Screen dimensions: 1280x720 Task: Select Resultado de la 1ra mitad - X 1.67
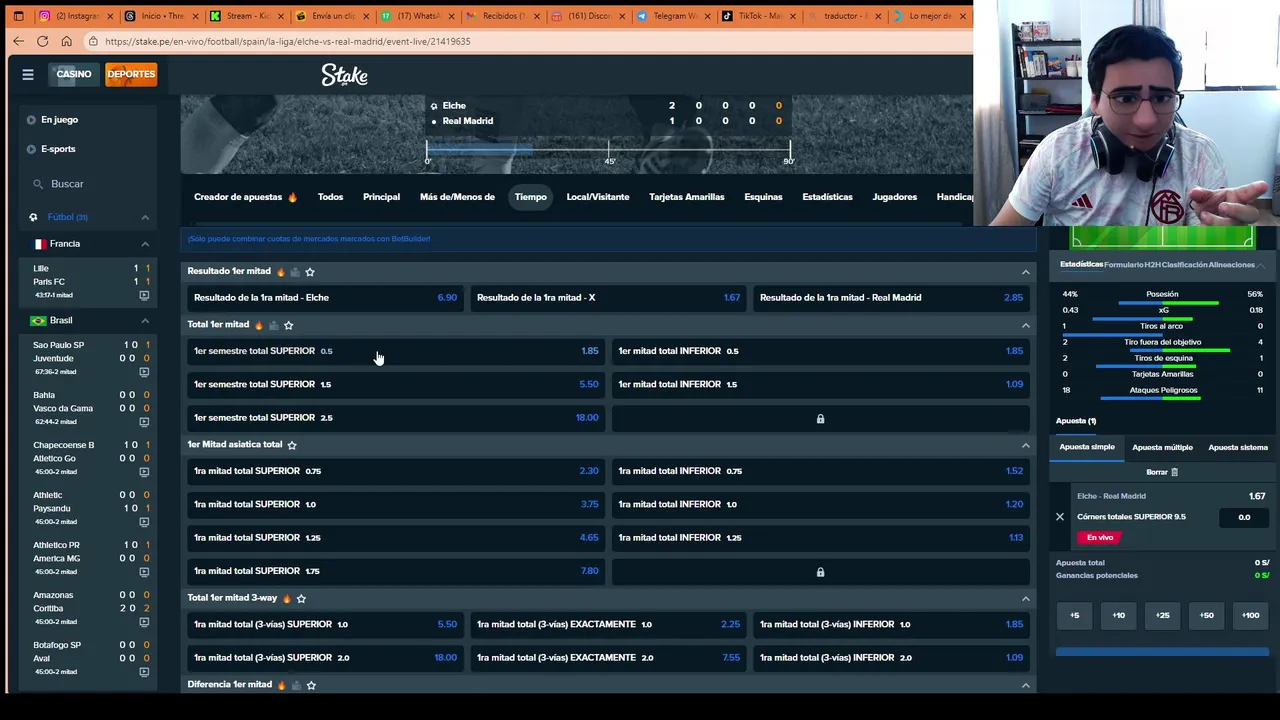[x=608, y=298]
